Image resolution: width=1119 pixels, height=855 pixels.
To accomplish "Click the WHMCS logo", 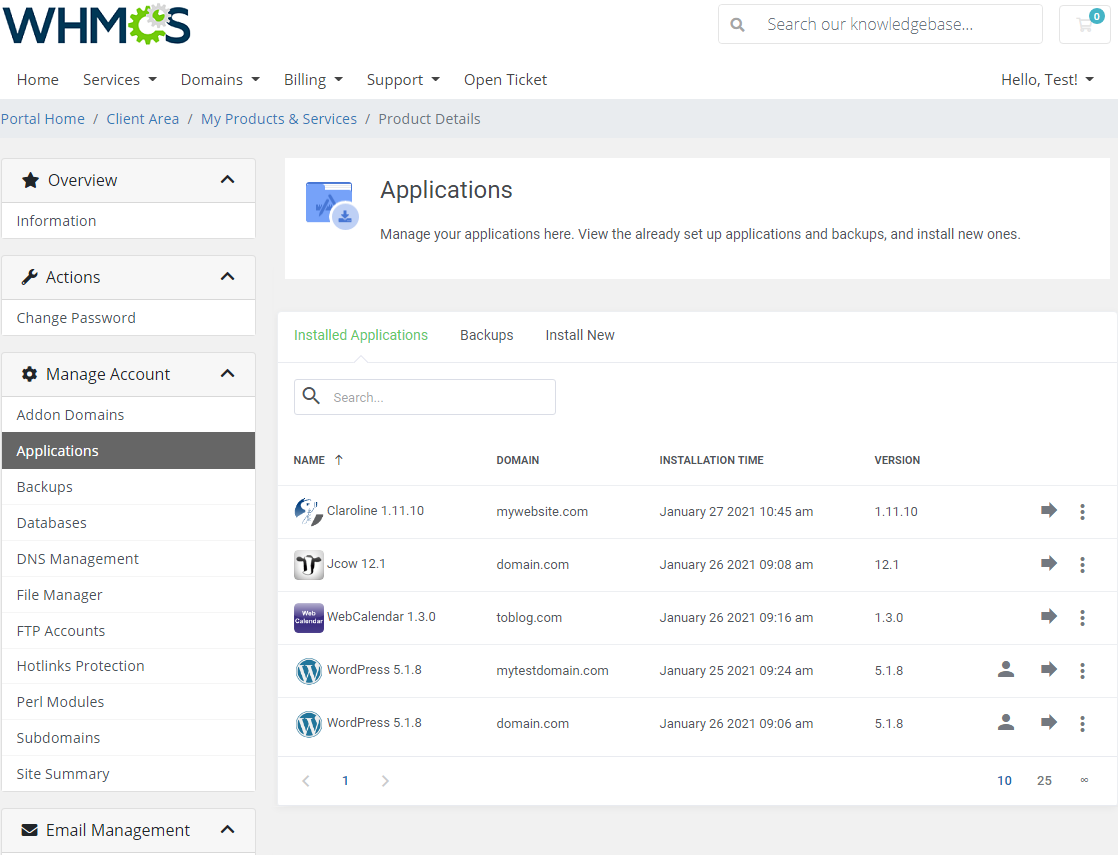I will point(96,24).
